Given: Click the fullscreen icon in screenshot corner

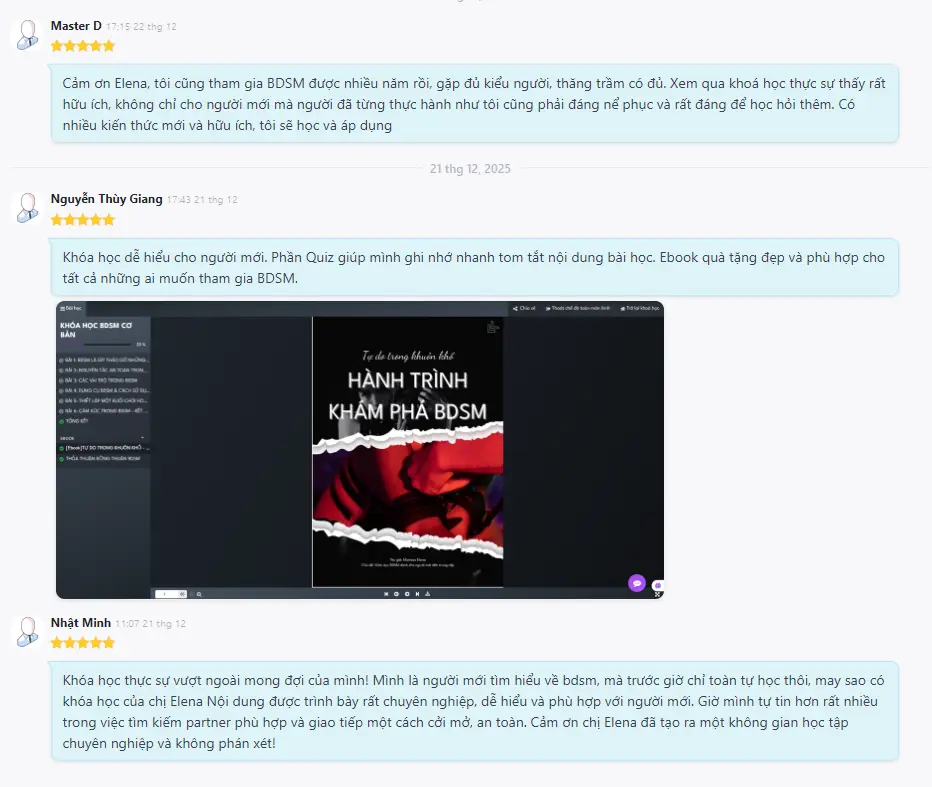Looking at the screenshot, I should [657, 594].
